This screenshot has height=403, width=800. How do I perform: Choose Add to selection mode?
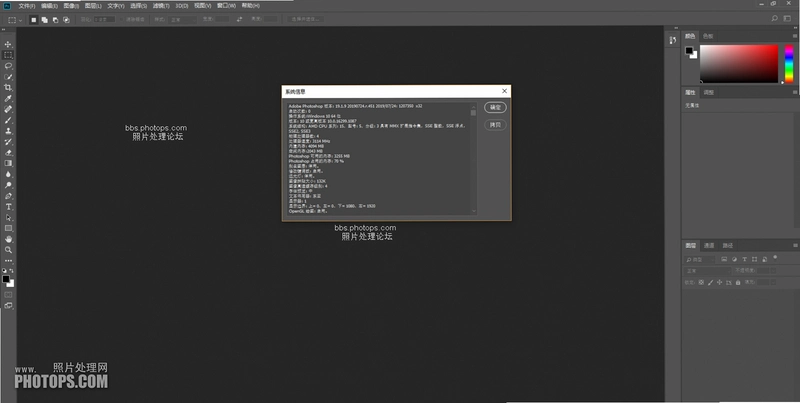45,20
